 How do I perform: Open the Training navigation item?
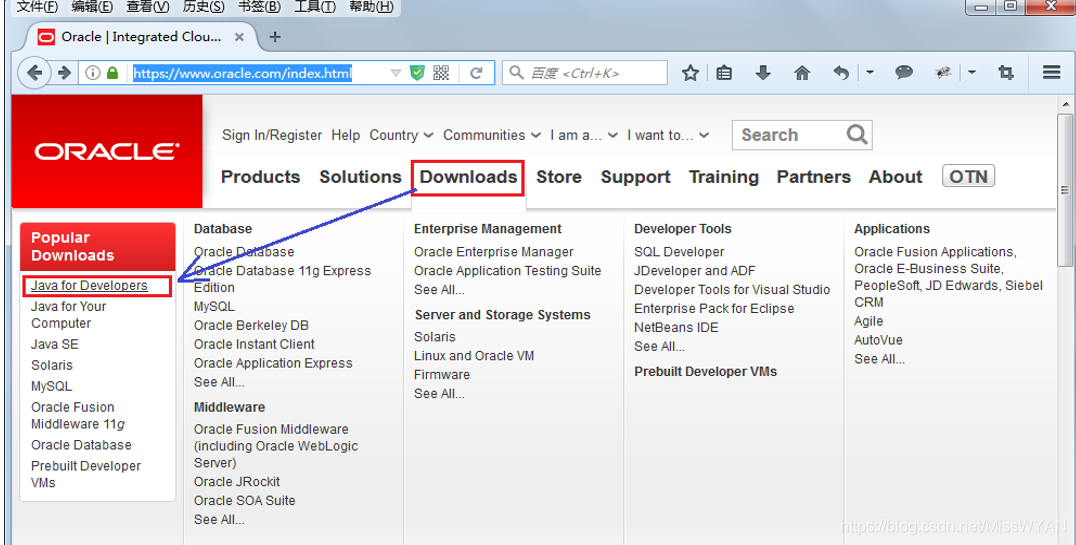click(x=724, y=177)
